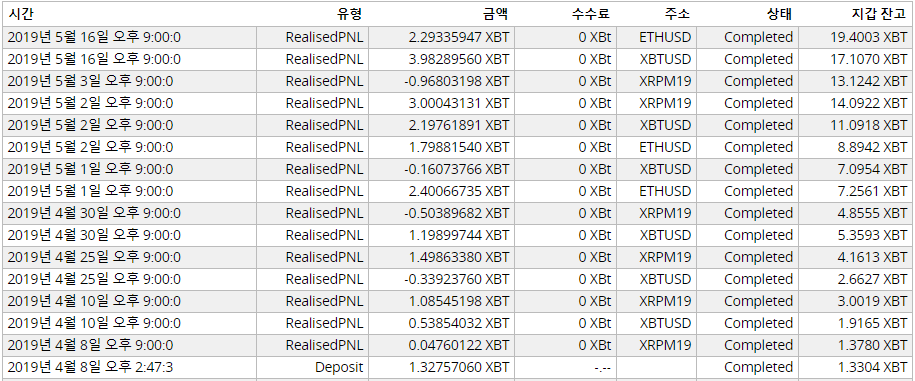Click the time 2019년 4월 8일 오후 2:47:3
Screen dimensions: 915x381
pyautogui.click(x=90, y=368)
